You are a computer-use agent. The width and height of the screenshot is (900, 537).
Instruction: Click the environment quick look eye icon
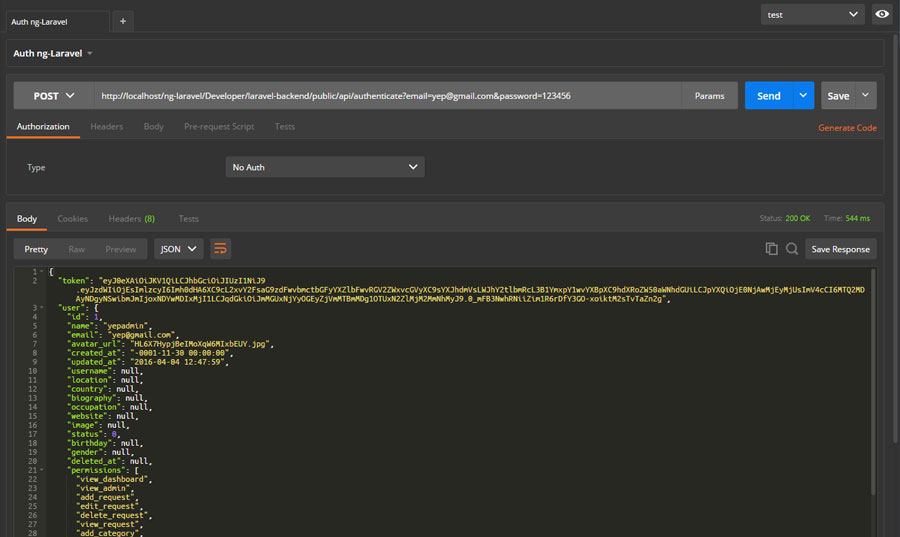(882, 14)
